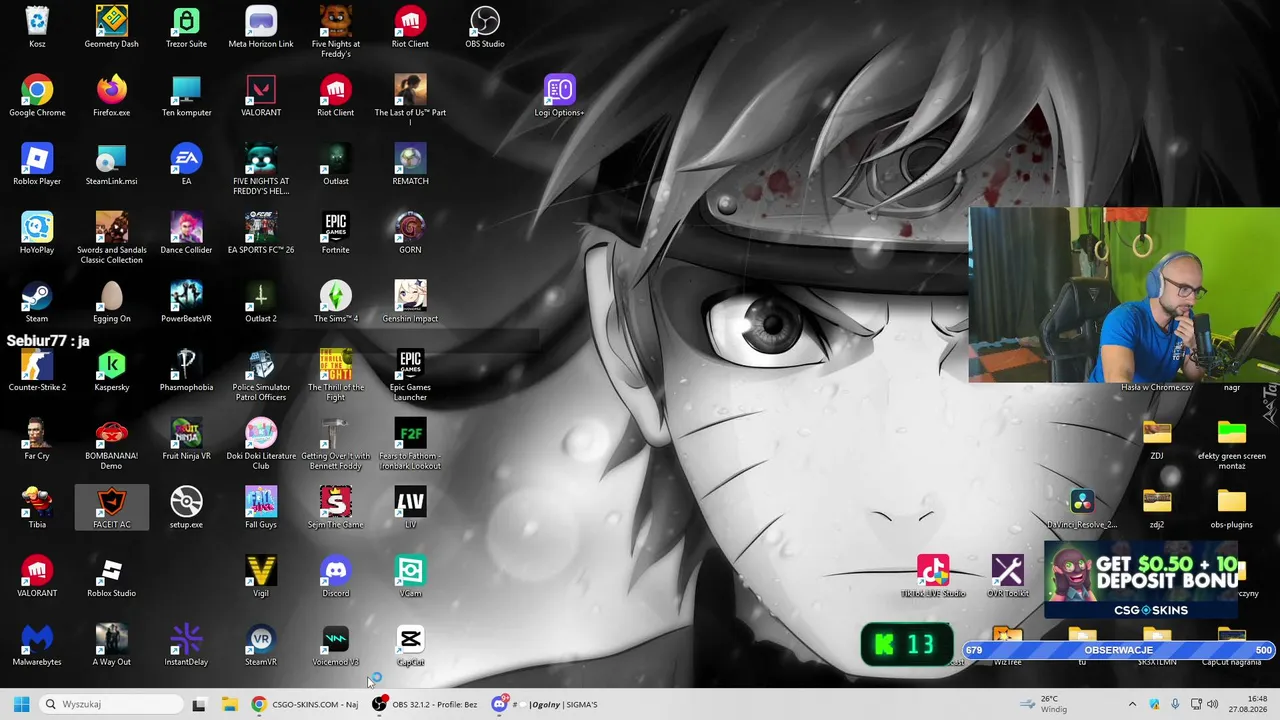Launch VCam from the desktop

point(410,577)
